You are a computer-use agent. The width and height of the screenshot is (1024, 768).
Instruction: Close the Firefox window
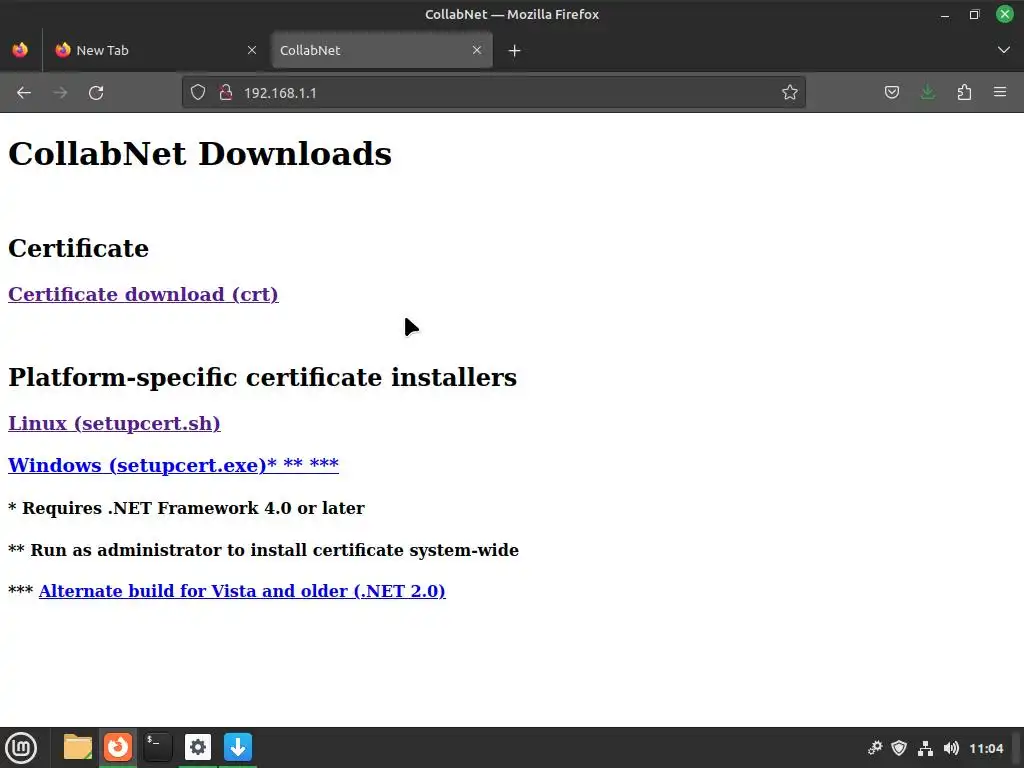[1004, 14]
